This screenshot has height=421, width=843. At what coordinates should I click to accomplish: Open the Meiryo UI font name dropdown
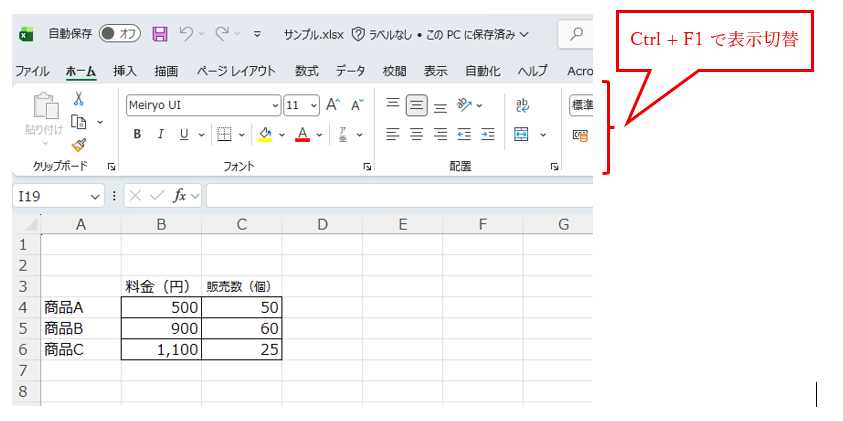coord(276,105)
